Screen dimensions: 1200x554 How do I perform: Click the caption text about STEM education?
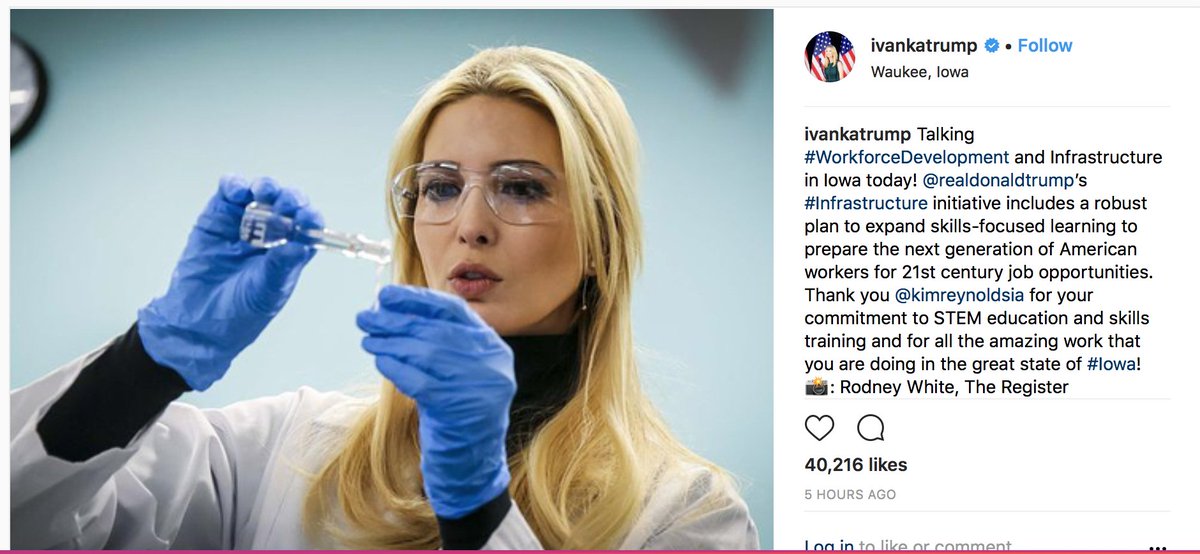point(978,318)
